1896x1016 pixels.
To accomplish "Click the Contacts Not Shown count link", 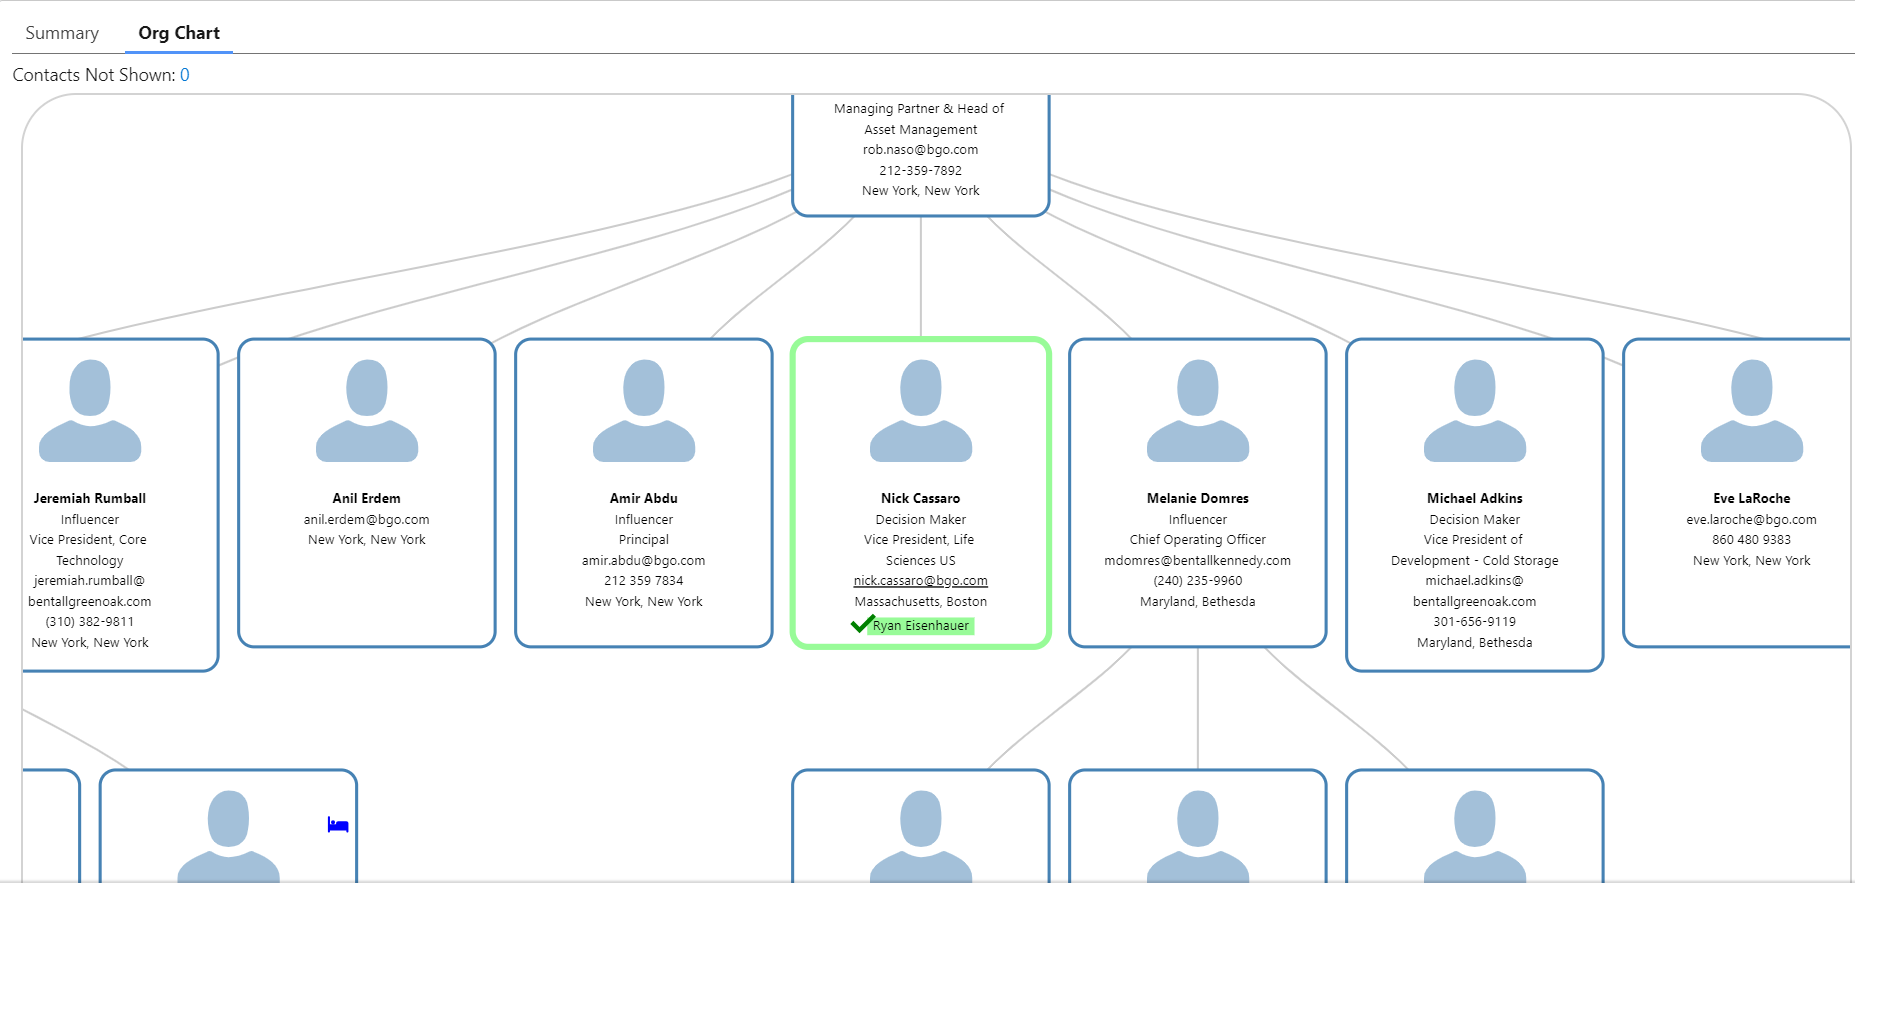I will [185, 74].
